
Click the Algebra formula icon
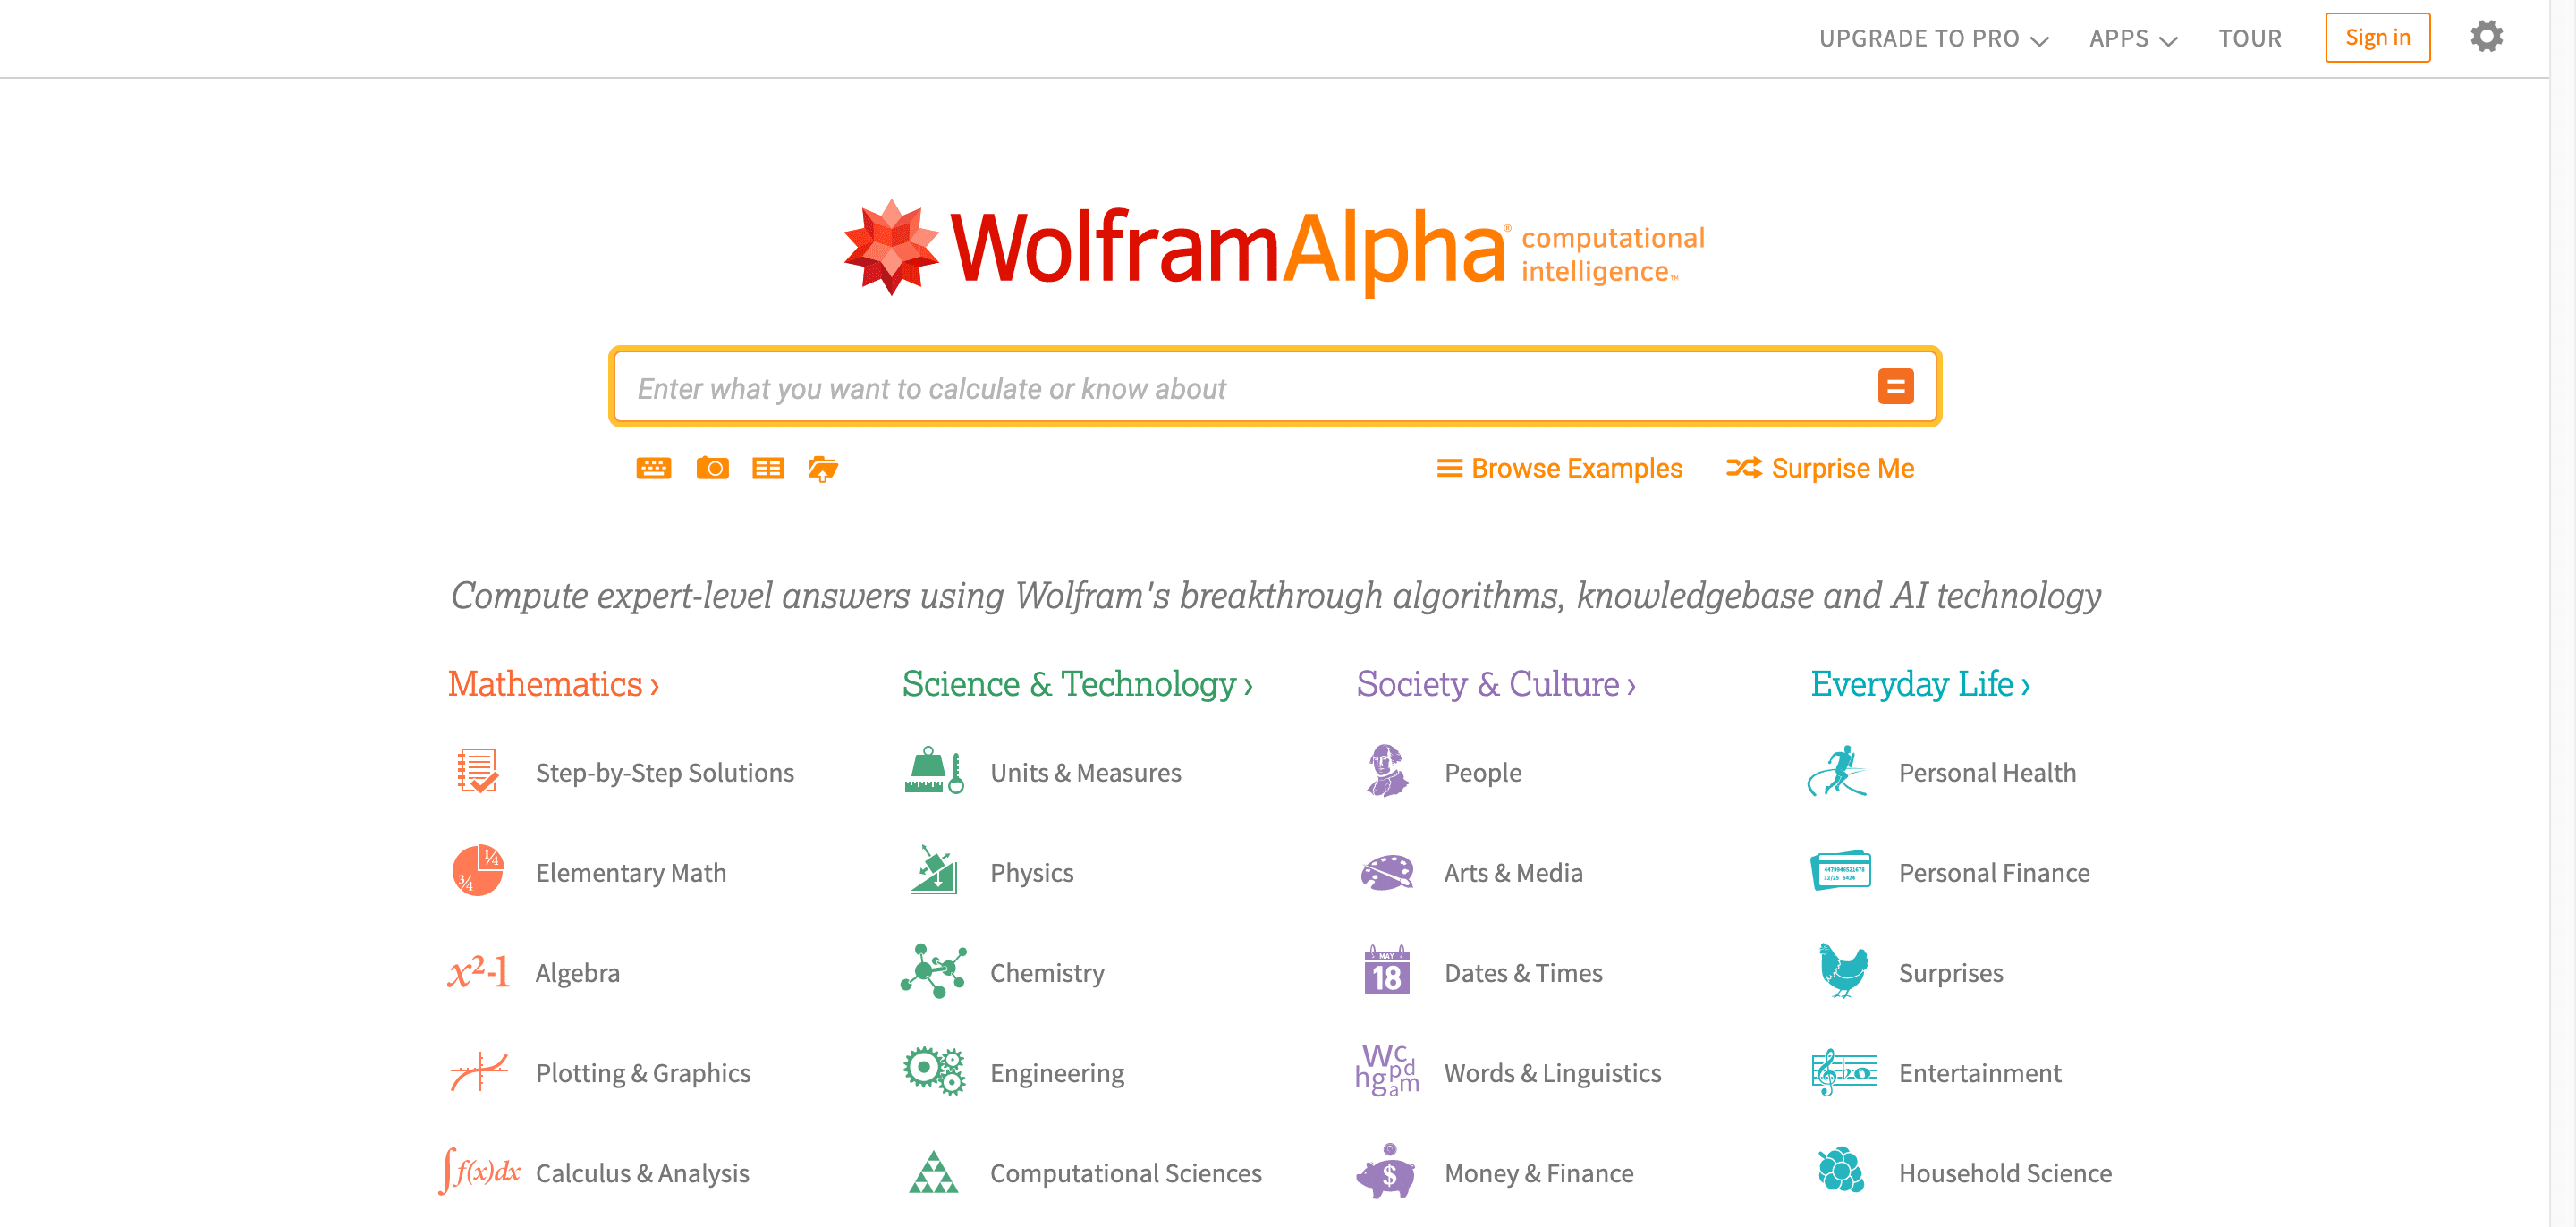click(x=478, y=970)
